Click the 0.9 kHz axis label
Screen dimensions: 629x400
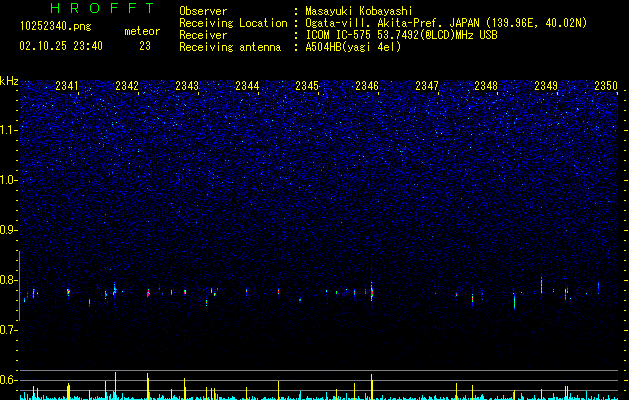pos(9,230)
